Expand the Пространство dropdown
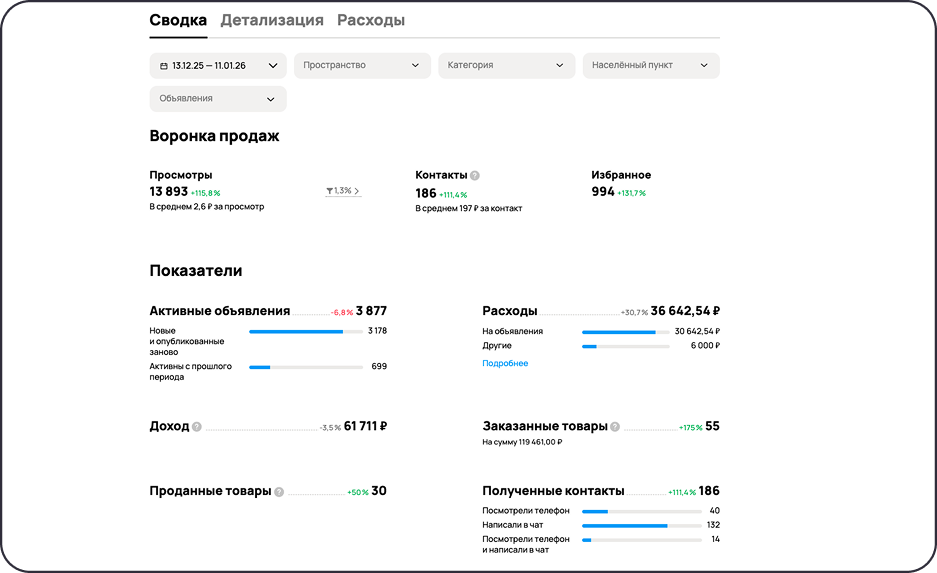This screenshot has height=573, width=937. [x=362, y=66]
